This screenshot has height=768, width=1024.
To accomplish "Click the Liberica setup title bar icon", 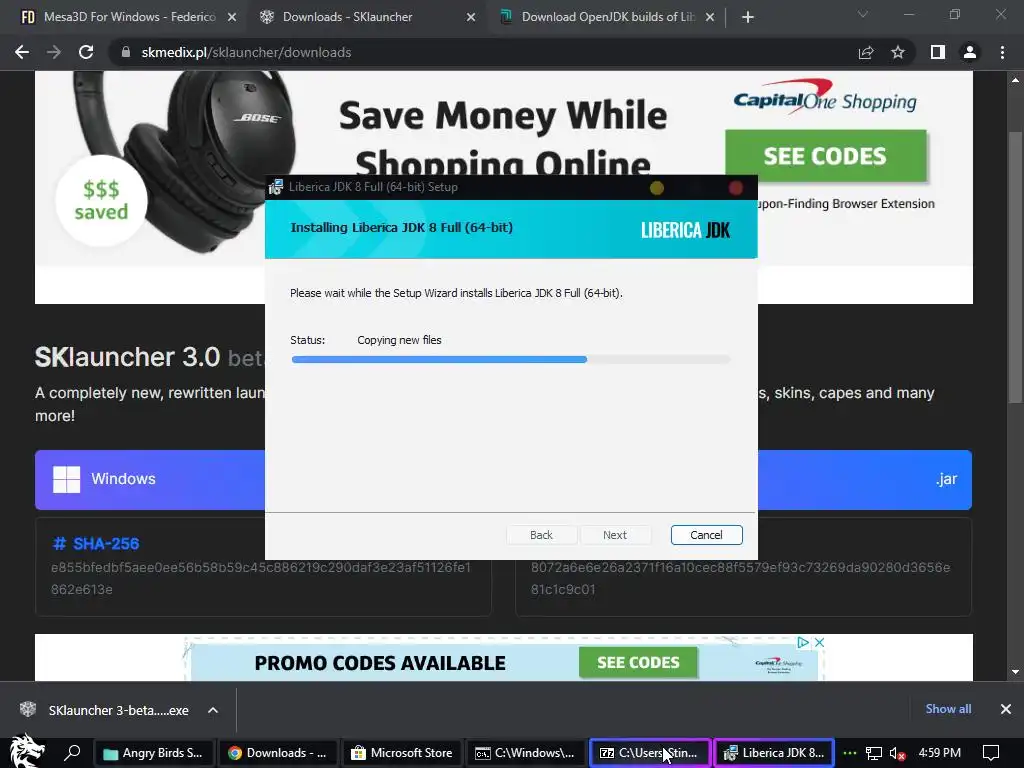I will pyautogui.click(x=276, y=187).
